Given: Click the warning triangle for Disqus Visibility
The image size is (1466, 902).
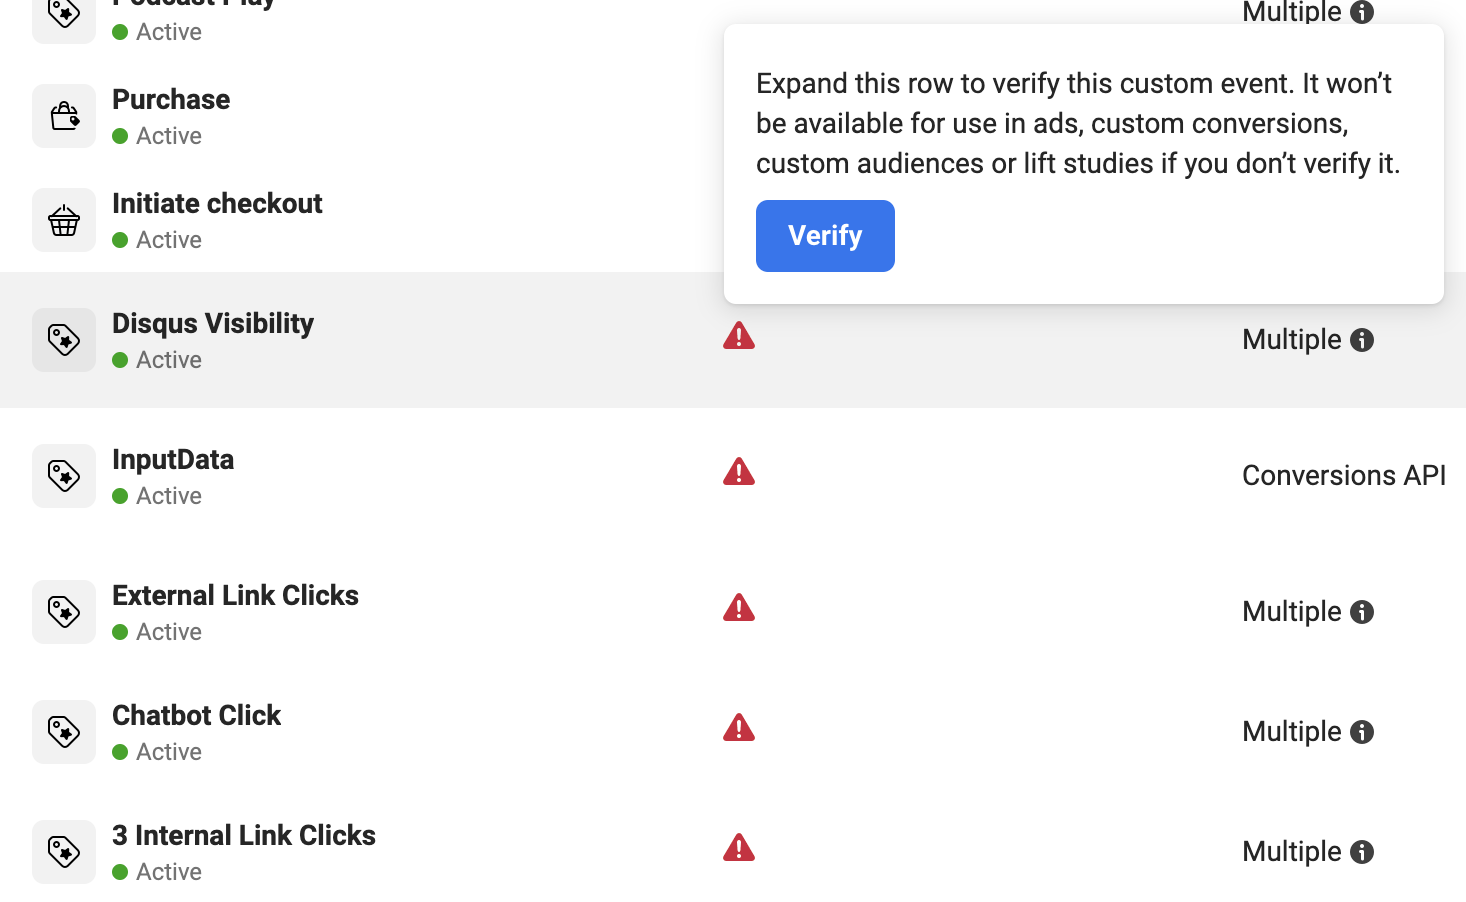Looking at the screenshot, I should click(739, 336).
